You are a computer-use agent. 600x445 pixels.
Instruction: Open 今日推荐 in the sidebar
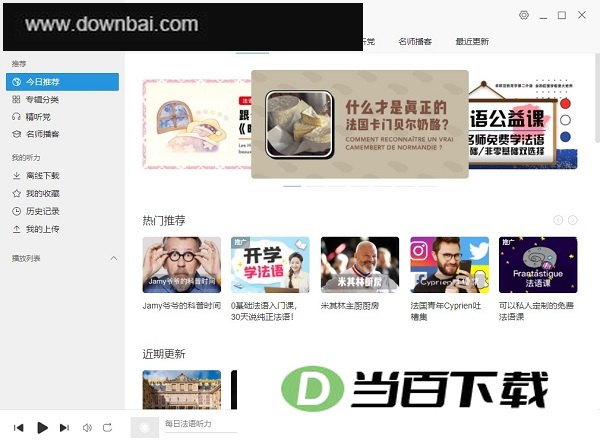point(62,82)
